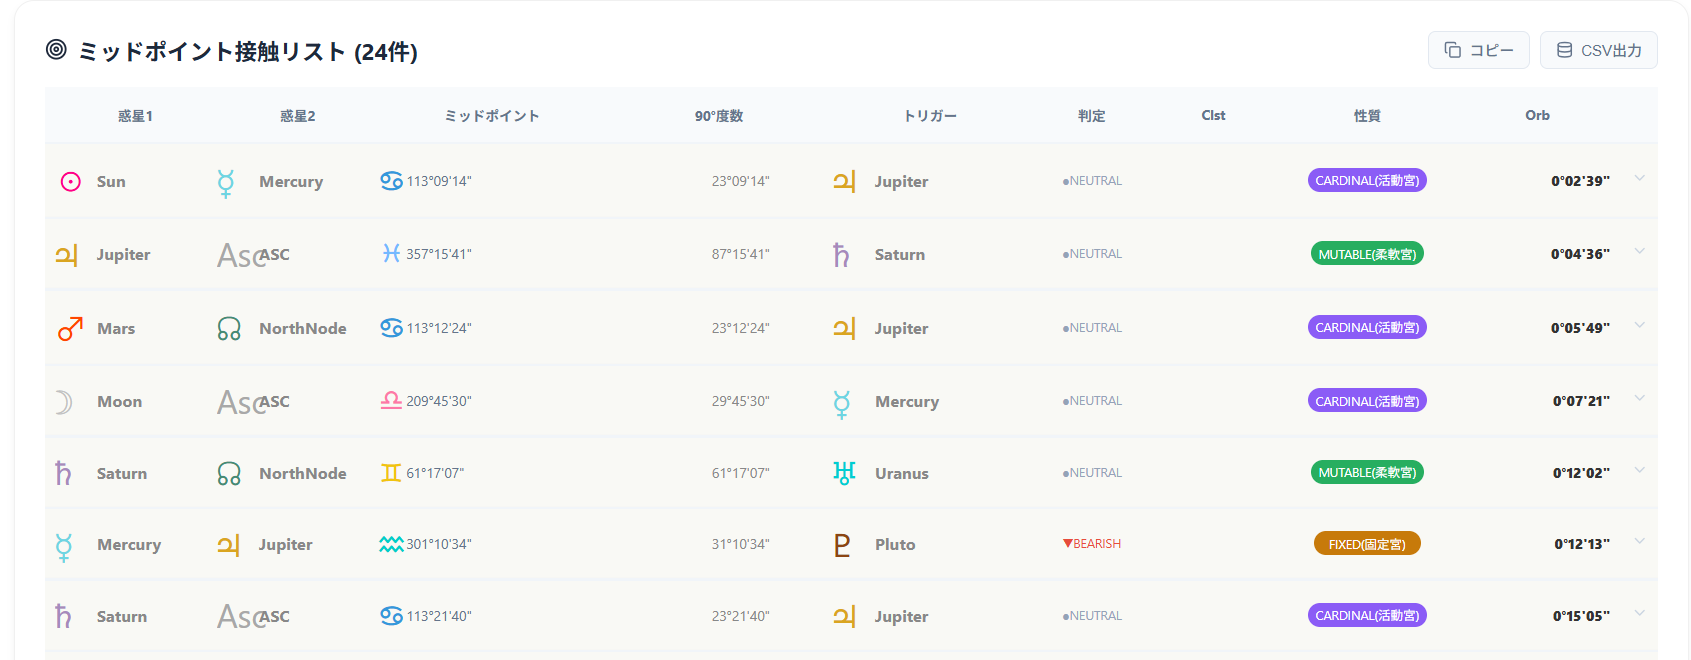This screenshot has height=660, width=1691.
Task: Sort by the 90°度数 column header
Action: click(719, 116)
